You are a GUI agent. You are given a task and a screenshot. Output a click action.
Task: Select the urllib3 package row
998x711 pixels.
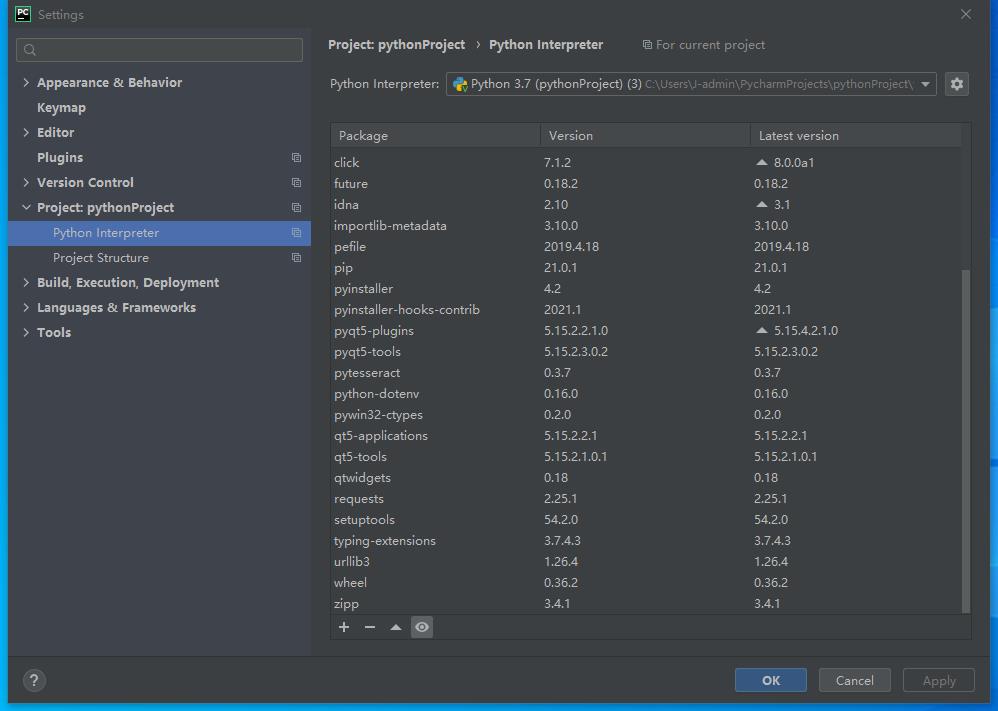[x=646, y=561]
